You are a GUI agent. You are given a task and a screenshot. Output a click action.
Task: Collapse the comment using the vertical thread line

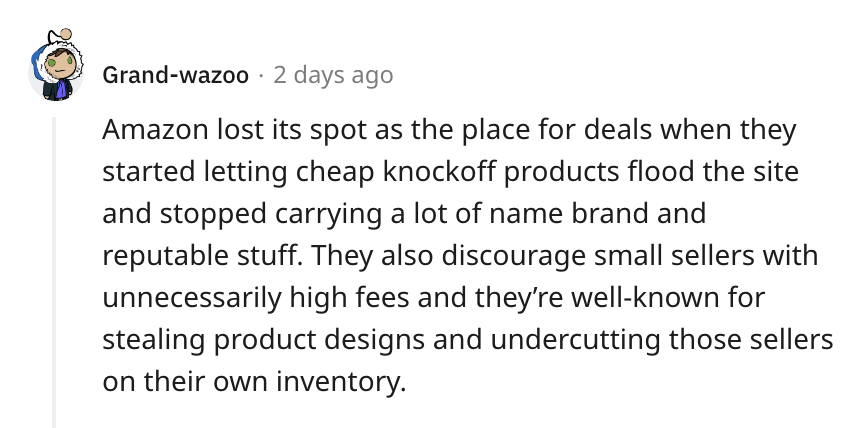(x=54, y=272)
